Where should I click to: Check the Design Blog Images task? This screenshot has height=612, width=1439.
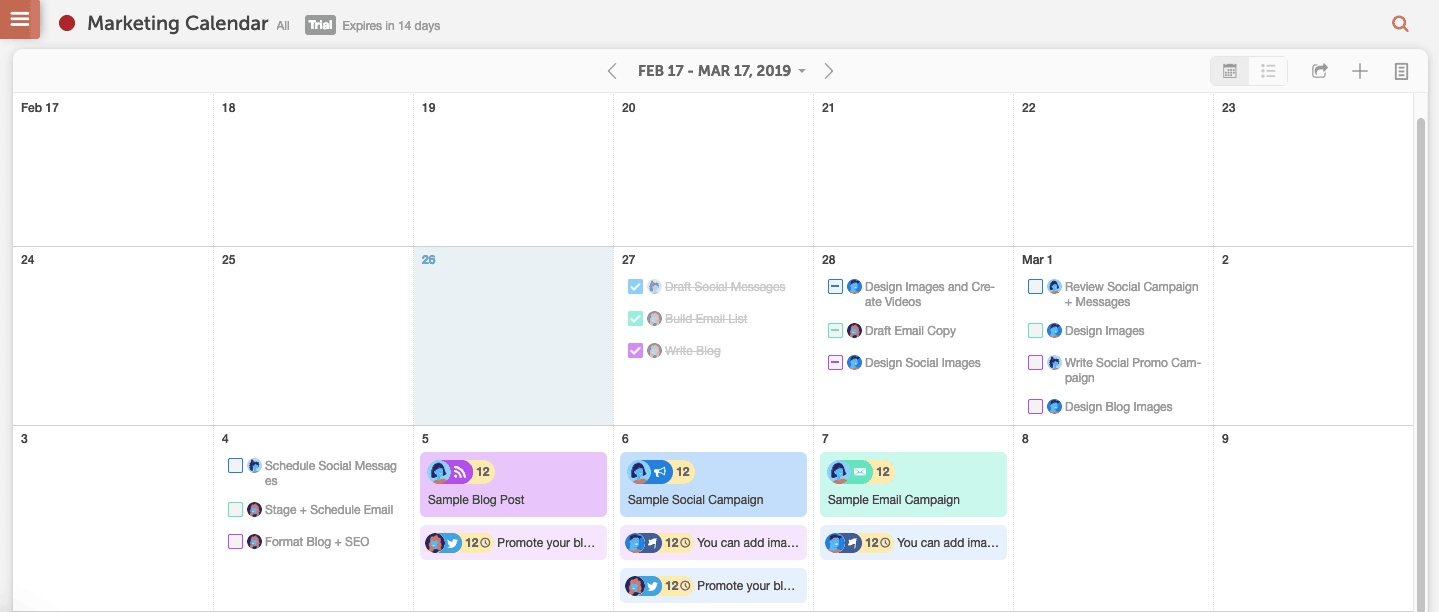point(1035,407)
